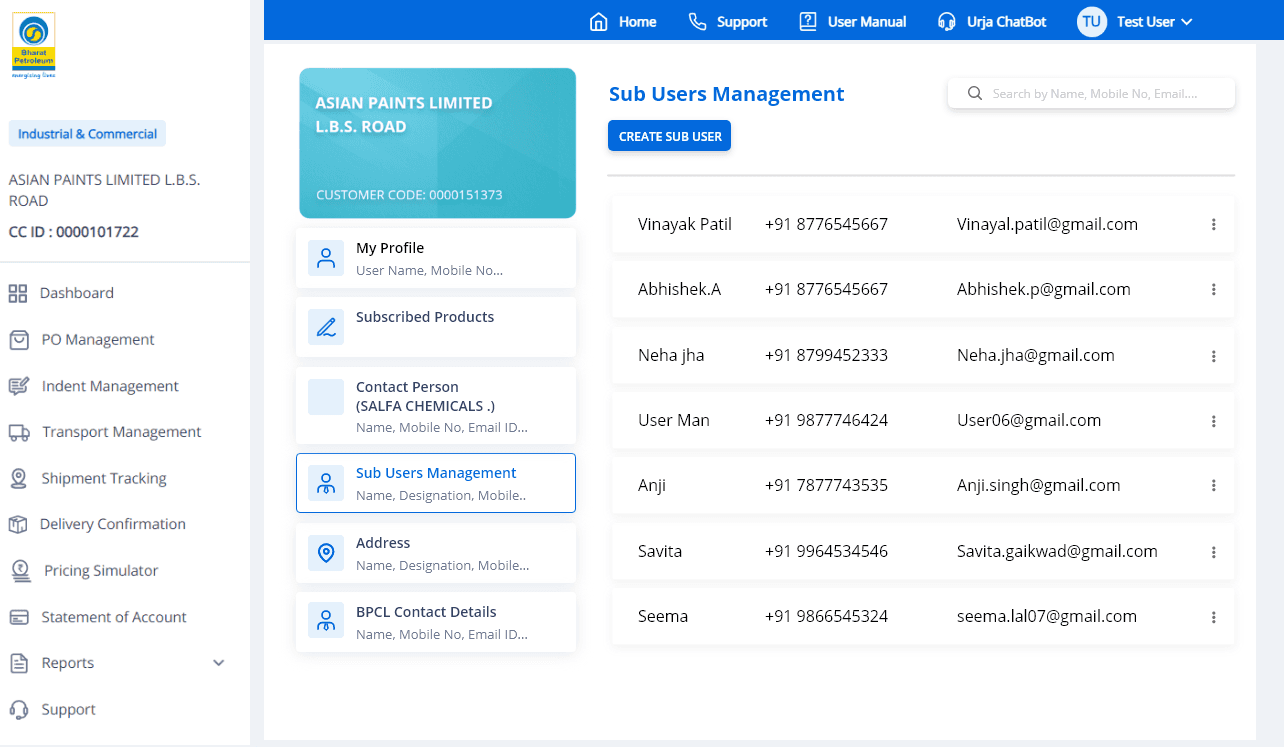Click the Urja ChatBot headset icon
1284x747 pixels.
[947, 21]
